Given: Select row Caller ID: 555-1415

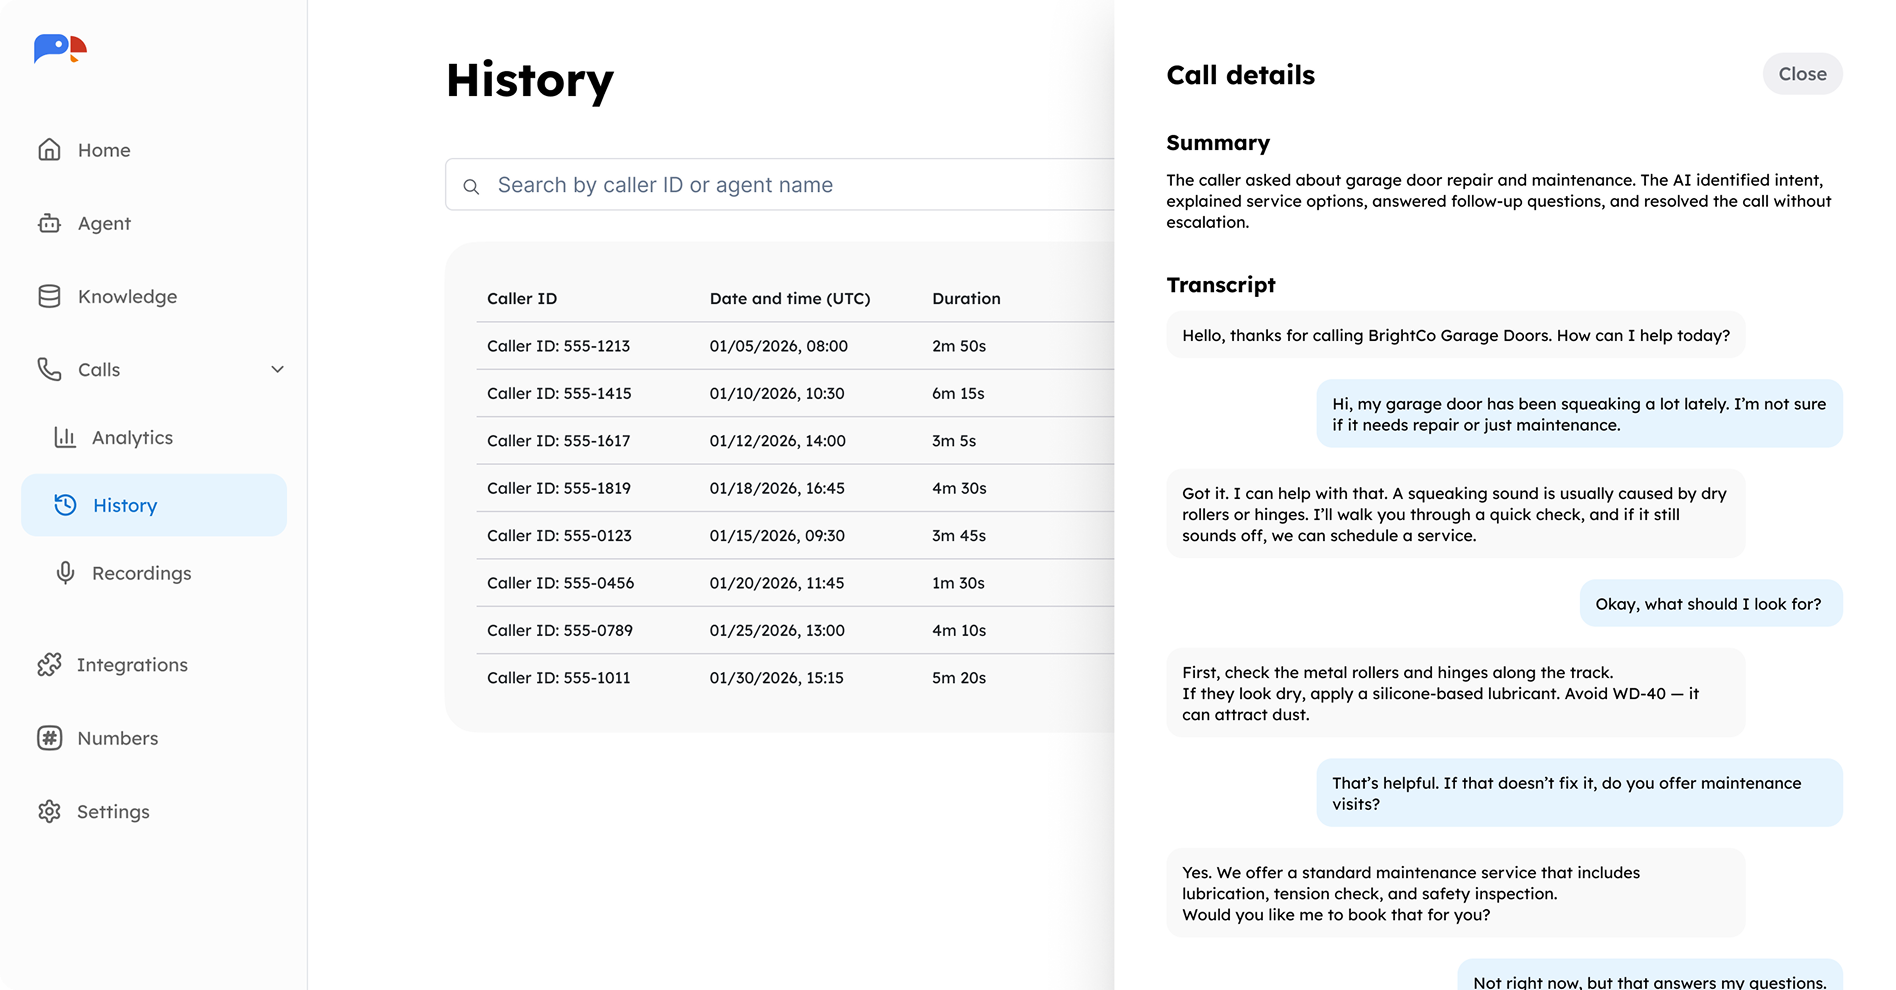Looking at the screenshot, I should [795, 393].
